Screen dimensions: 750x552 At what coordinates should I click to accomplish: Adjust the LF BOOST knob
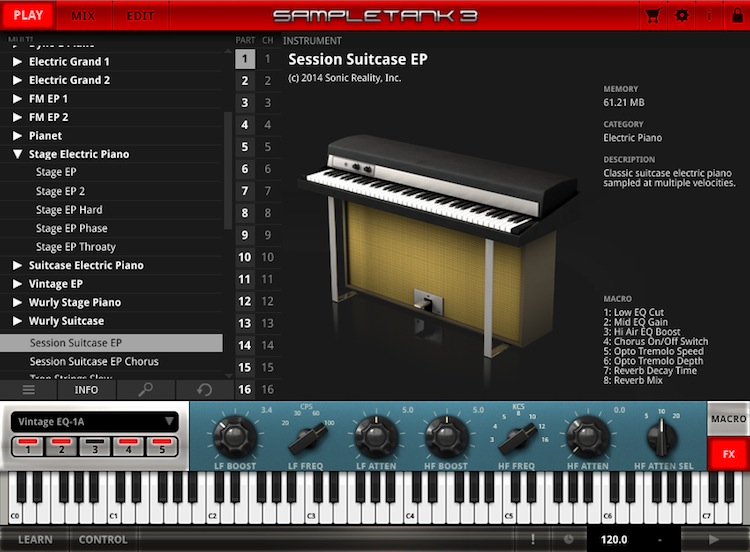(x=235, y=436)
